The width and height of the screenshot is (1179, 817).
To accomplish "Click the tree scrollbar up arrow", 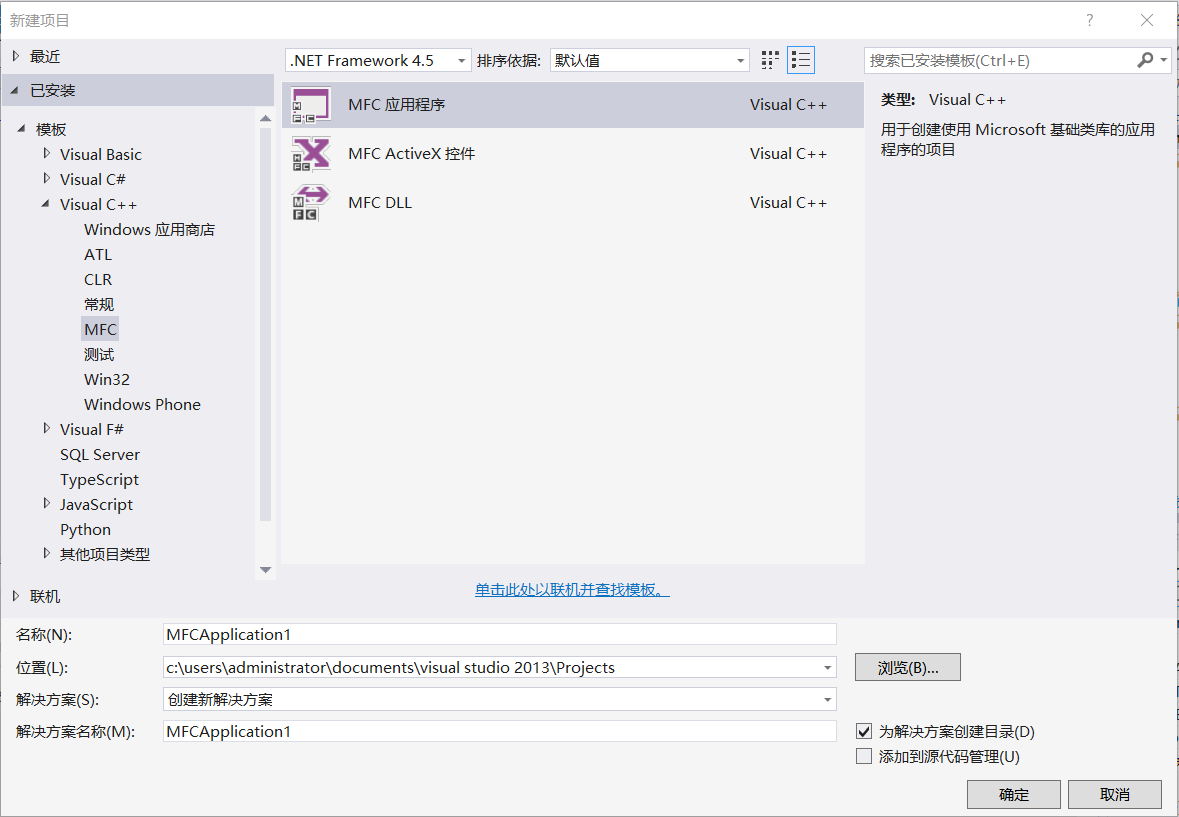I will (x=265, y=118).
